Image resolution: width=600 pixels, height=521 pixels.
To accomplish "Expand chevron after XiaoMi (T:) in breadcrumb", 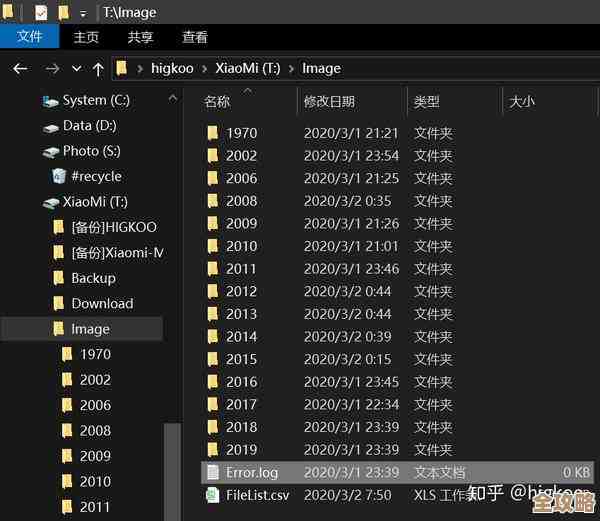I will pyautogui.click(x=291, y=69).
